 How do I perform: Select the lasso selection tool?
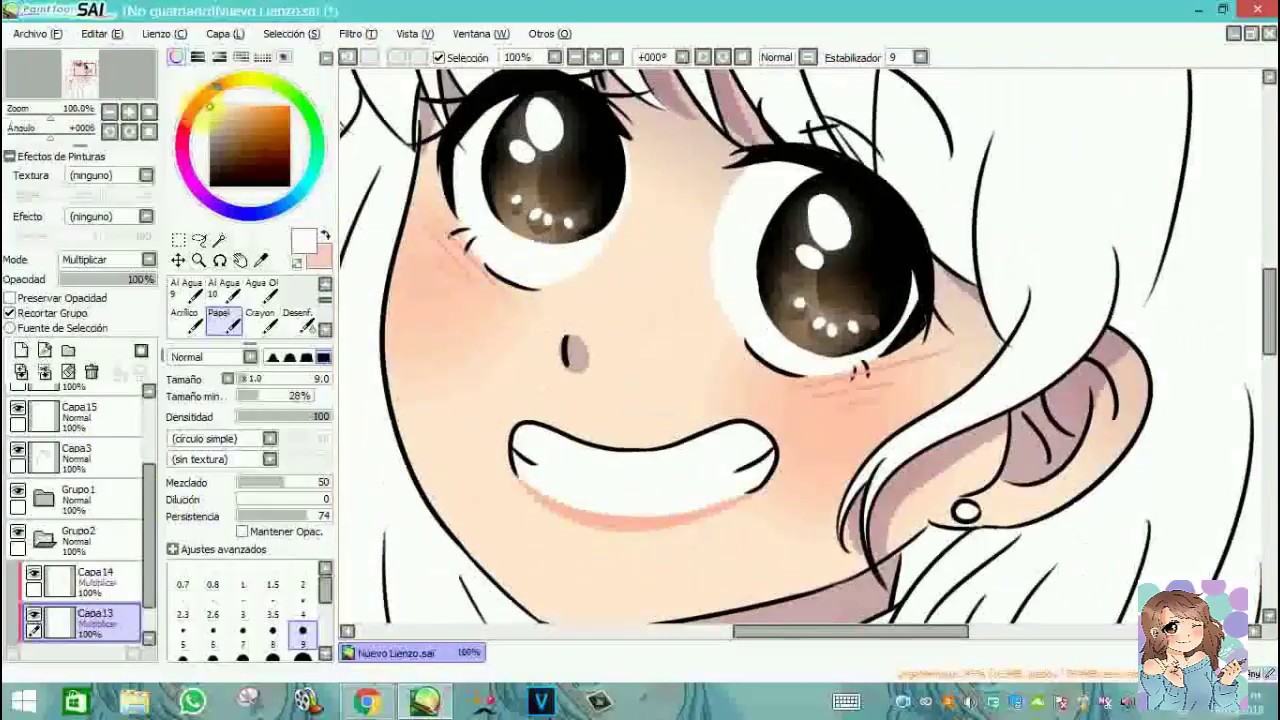(199, 240)
